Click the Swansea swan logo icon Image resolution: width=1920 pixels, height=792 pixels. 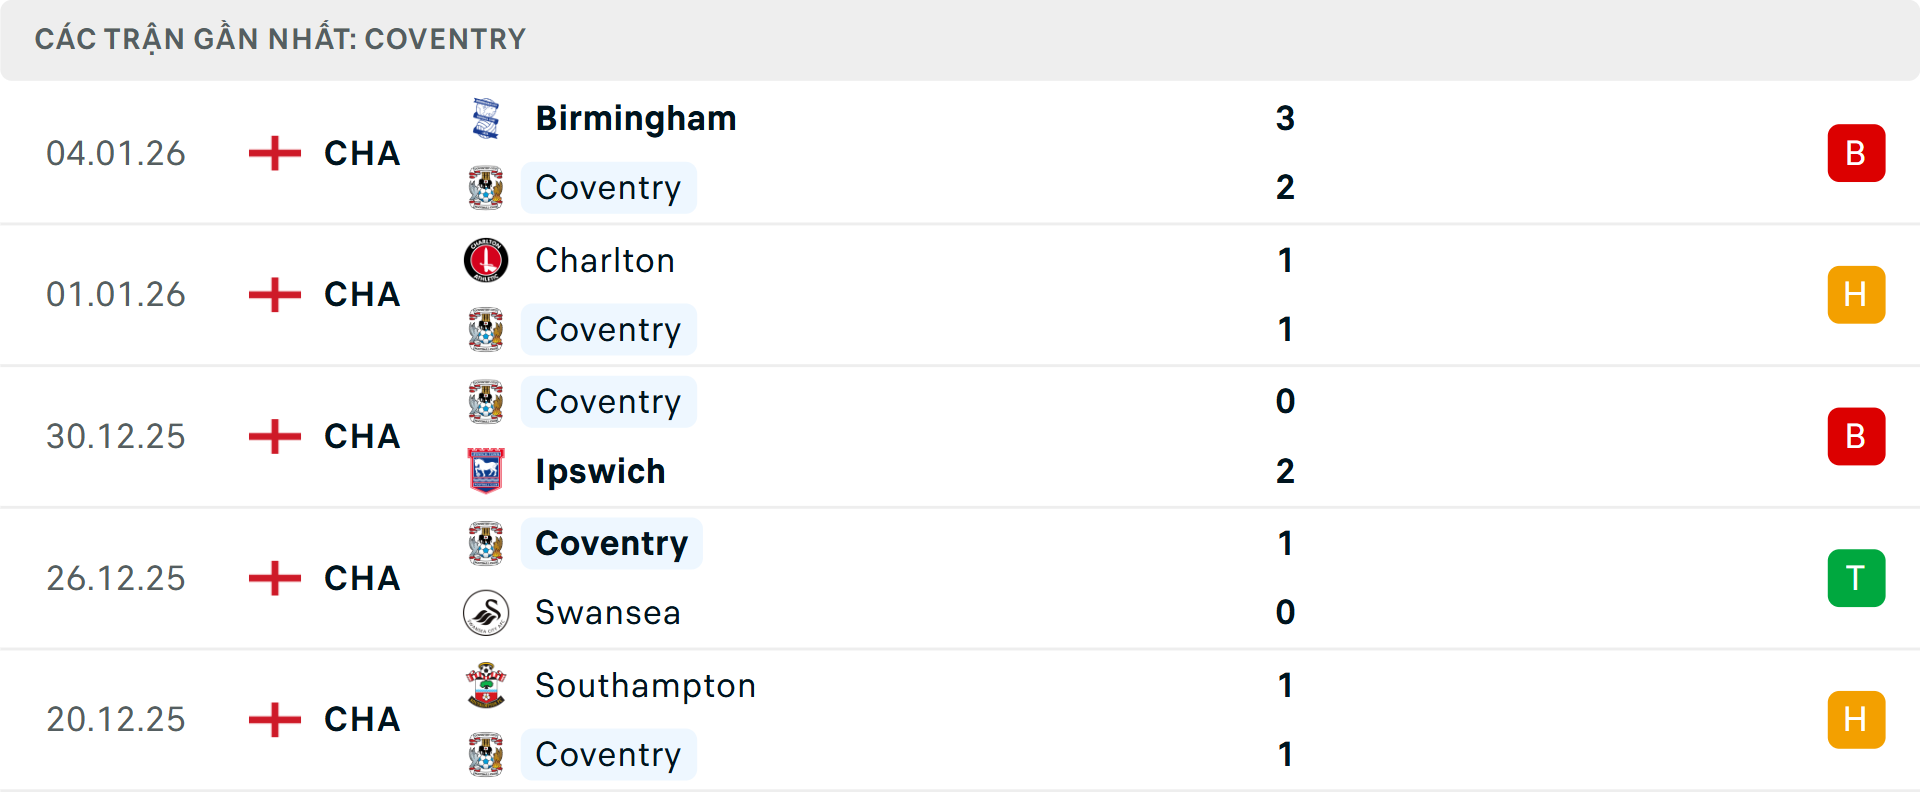coord(487,613)
